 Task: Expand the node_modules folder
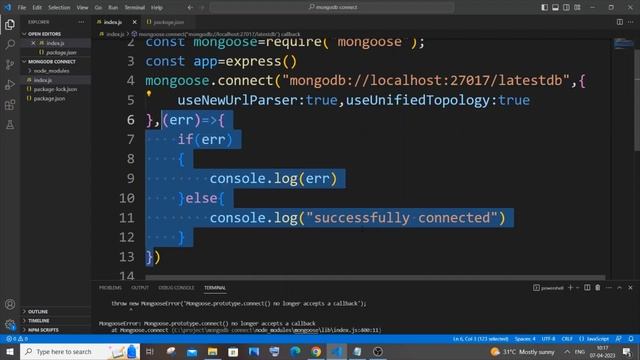pyautogui.click(x=56, y=71)
